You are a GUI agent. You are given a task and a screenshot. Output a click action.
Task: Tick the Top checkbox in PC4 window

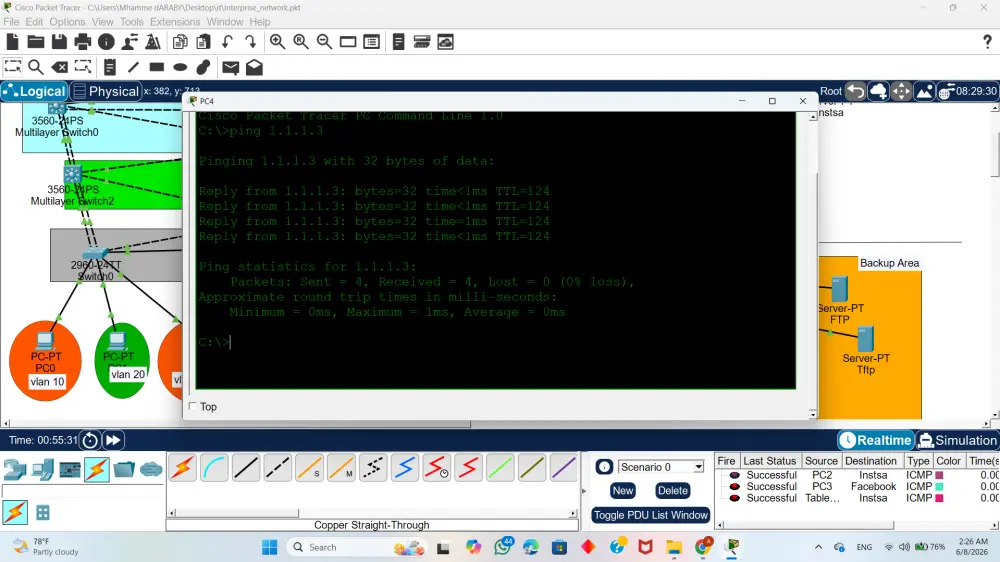click(193, 406)
